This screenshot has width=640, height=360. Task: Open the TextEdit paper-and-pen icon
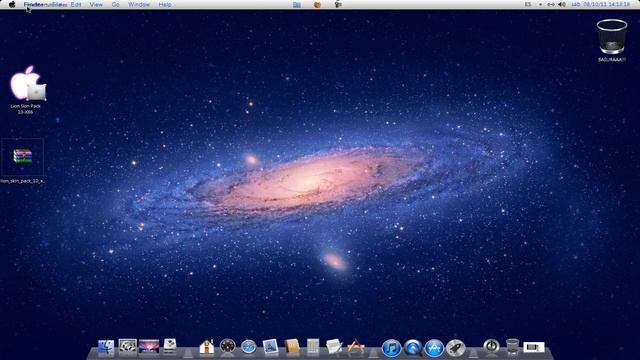tap(334, 347)
